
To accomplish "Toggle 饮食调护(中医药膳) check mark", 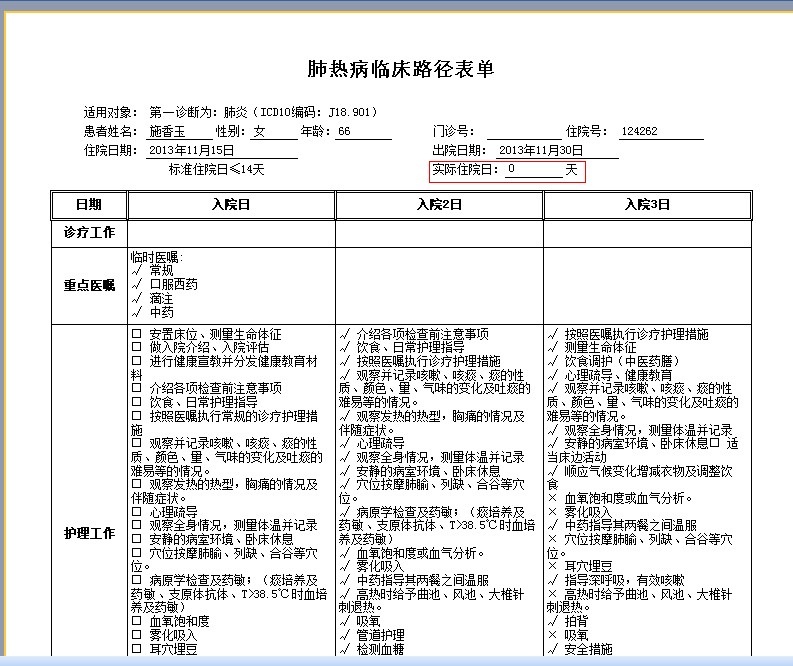I will pyautogui.click(x=553, y=361).
